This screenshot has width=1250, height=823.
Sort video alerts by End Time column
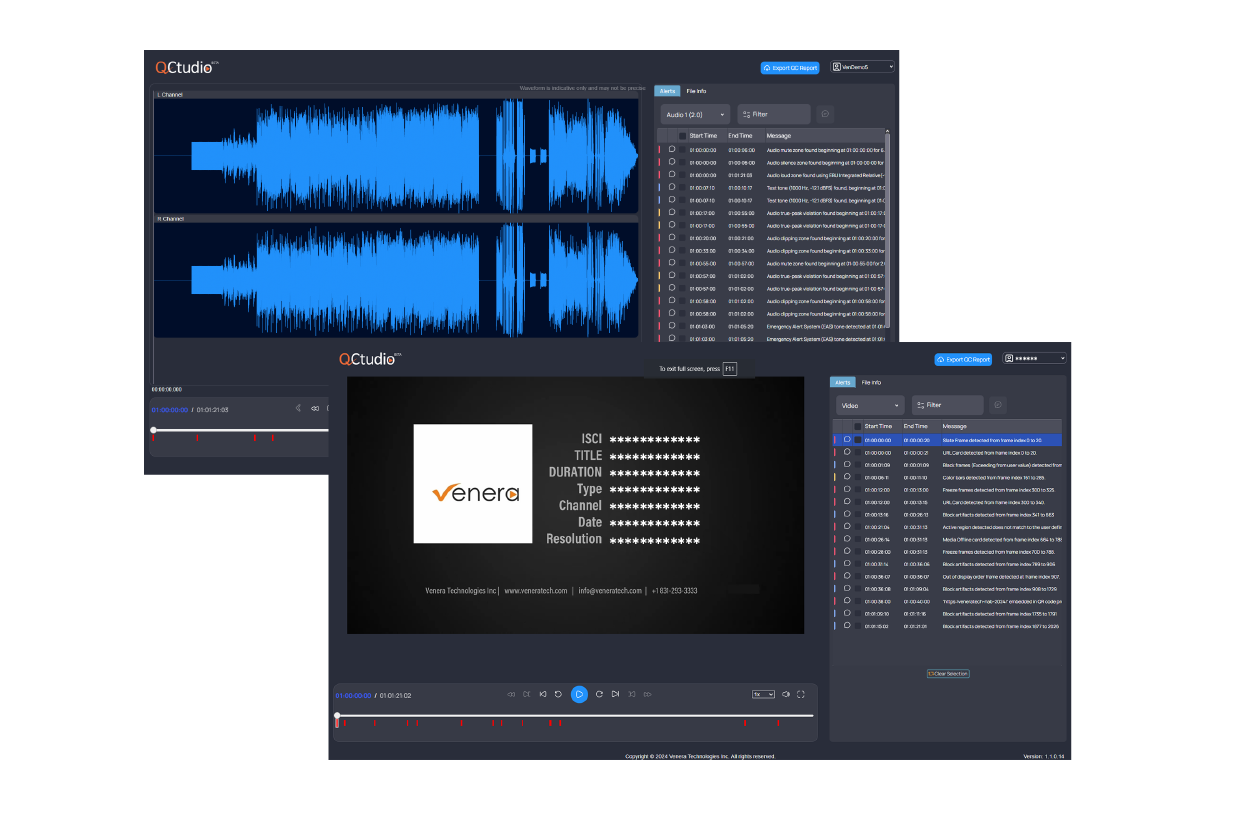coord(915,426)
